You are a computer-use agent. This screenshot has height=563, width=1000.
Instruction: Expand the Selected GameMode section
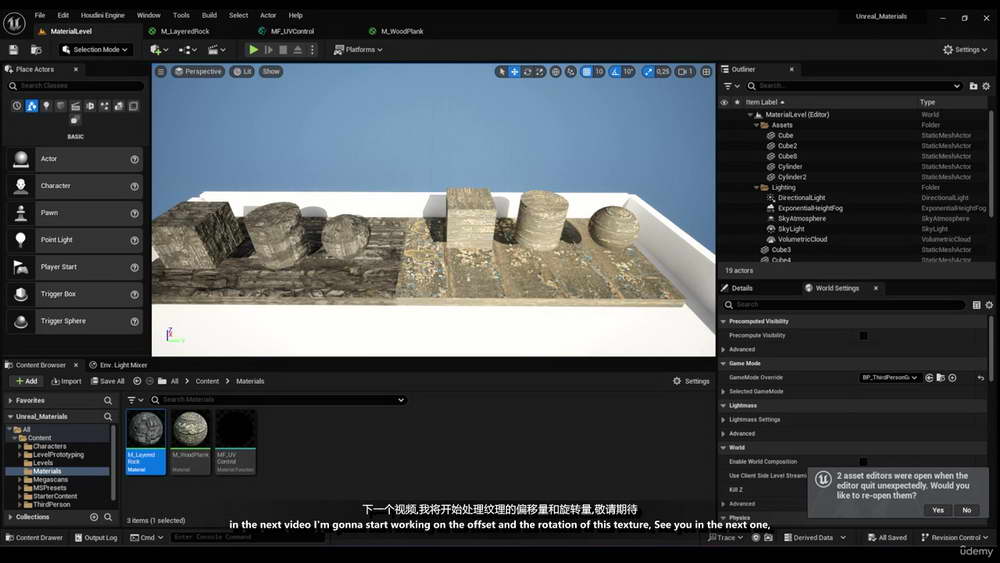point(723,391)
